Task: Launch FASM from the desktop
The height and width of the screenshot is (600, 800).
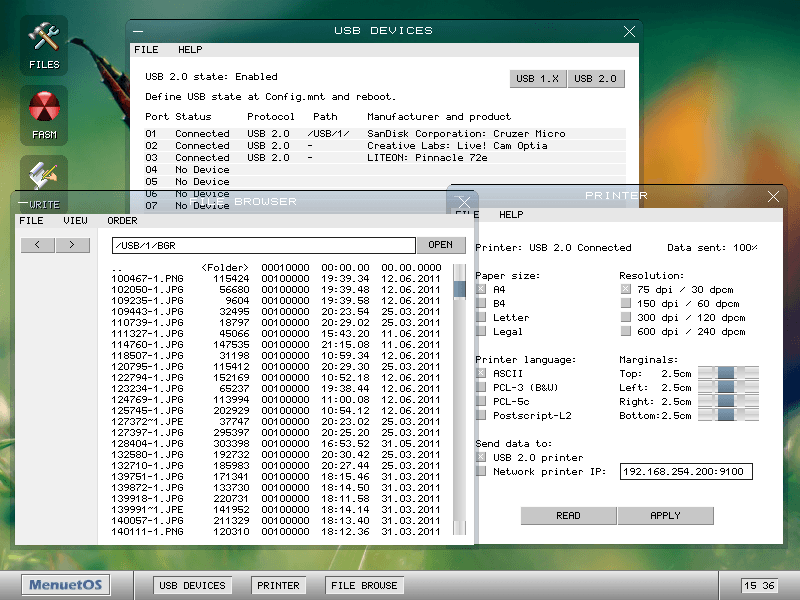Action: [43, 113]
